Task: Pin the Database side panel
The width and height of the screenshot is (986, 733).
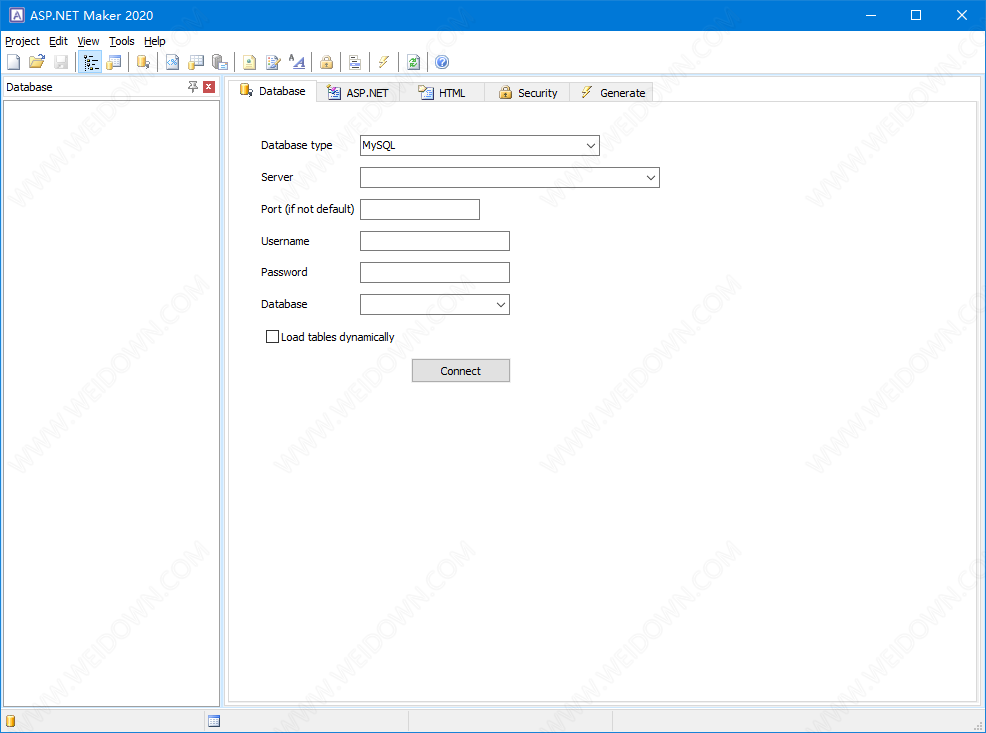Action: point(193,87)
